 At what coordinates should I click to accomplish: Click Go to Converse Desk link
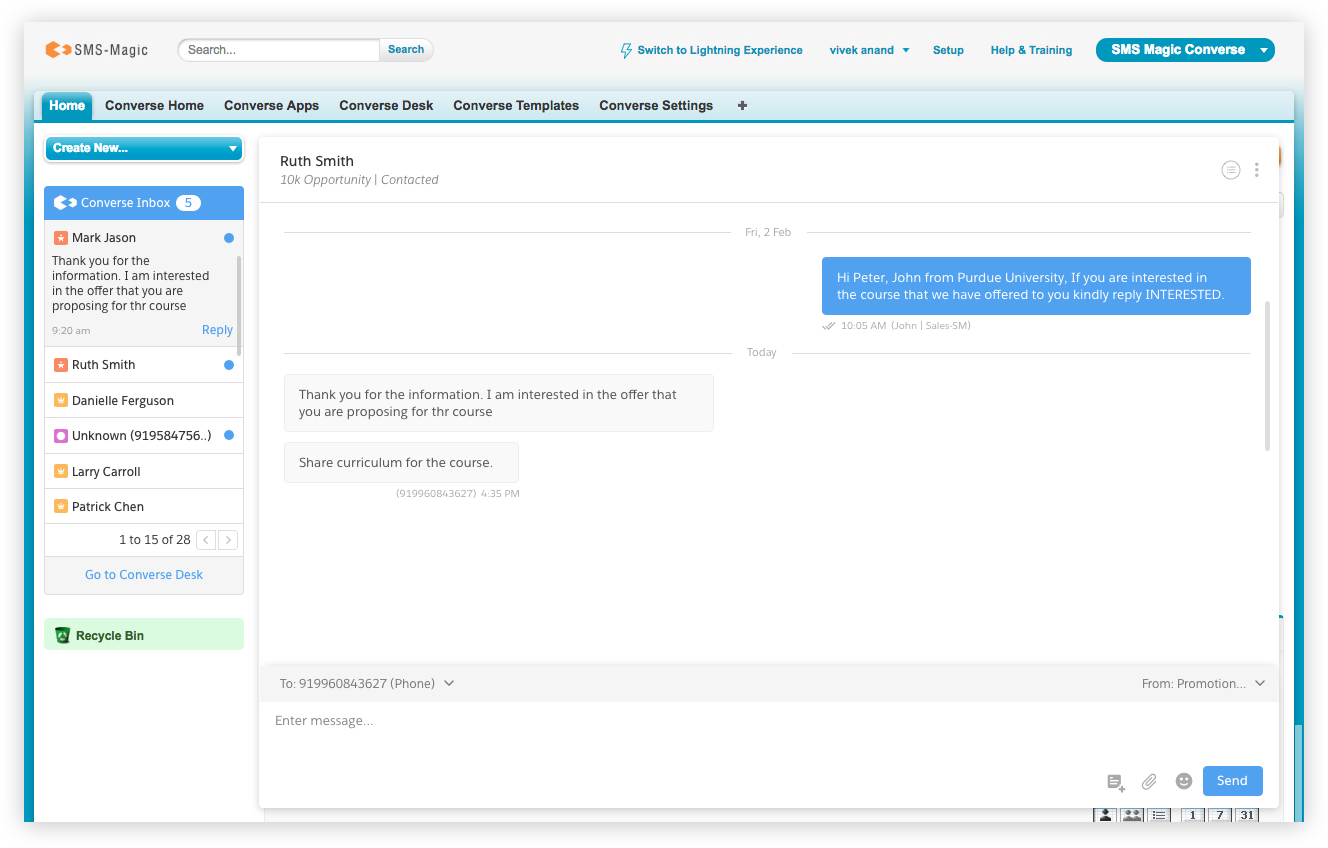coord(144,575)
